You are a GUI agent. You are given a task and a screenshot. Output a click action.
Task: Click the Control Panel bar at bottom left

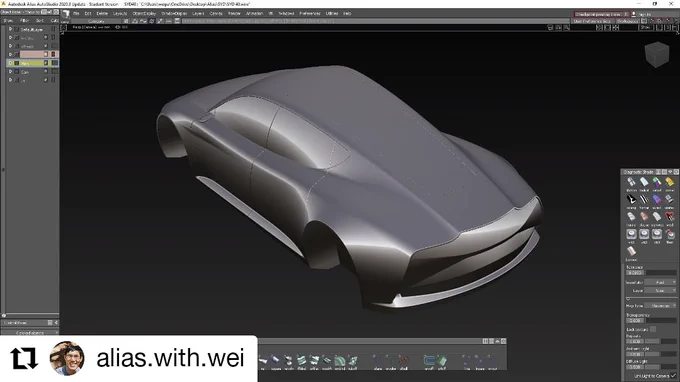pyautogui.click(x=30, y=323)
